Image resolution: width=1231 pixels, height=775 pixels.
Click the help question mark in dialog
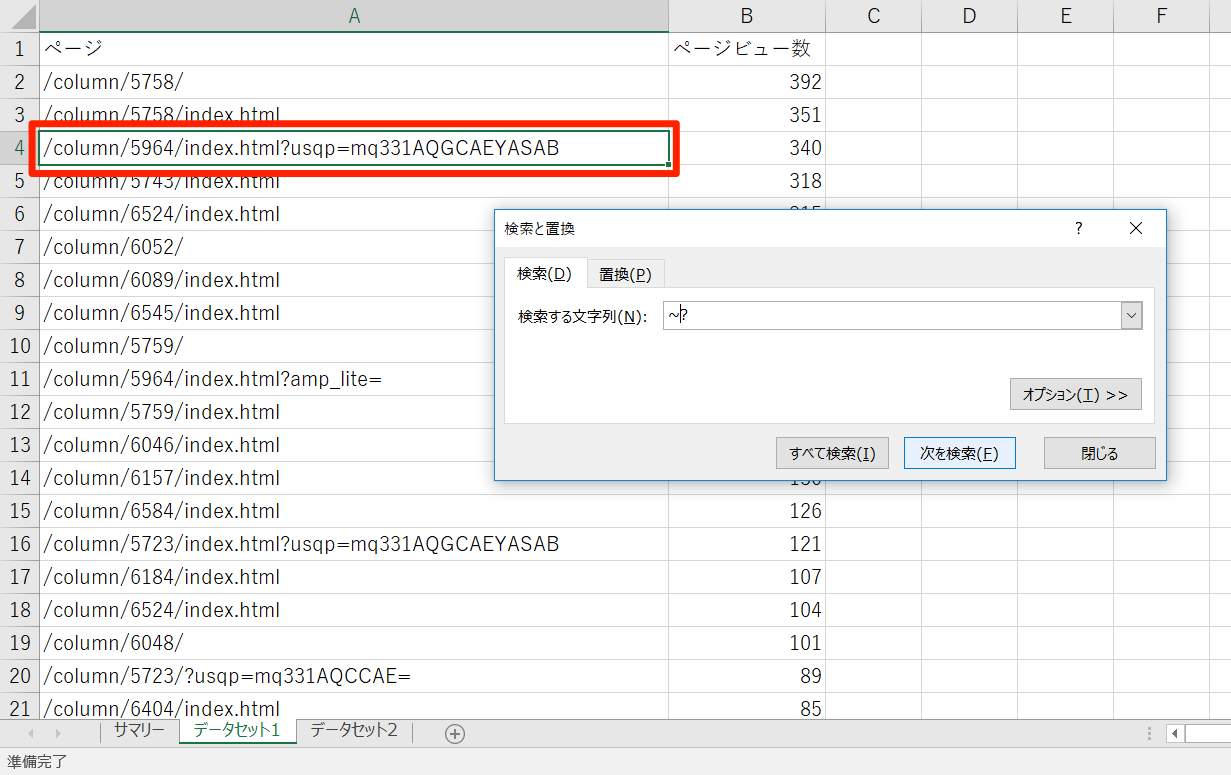[1078, 228]
